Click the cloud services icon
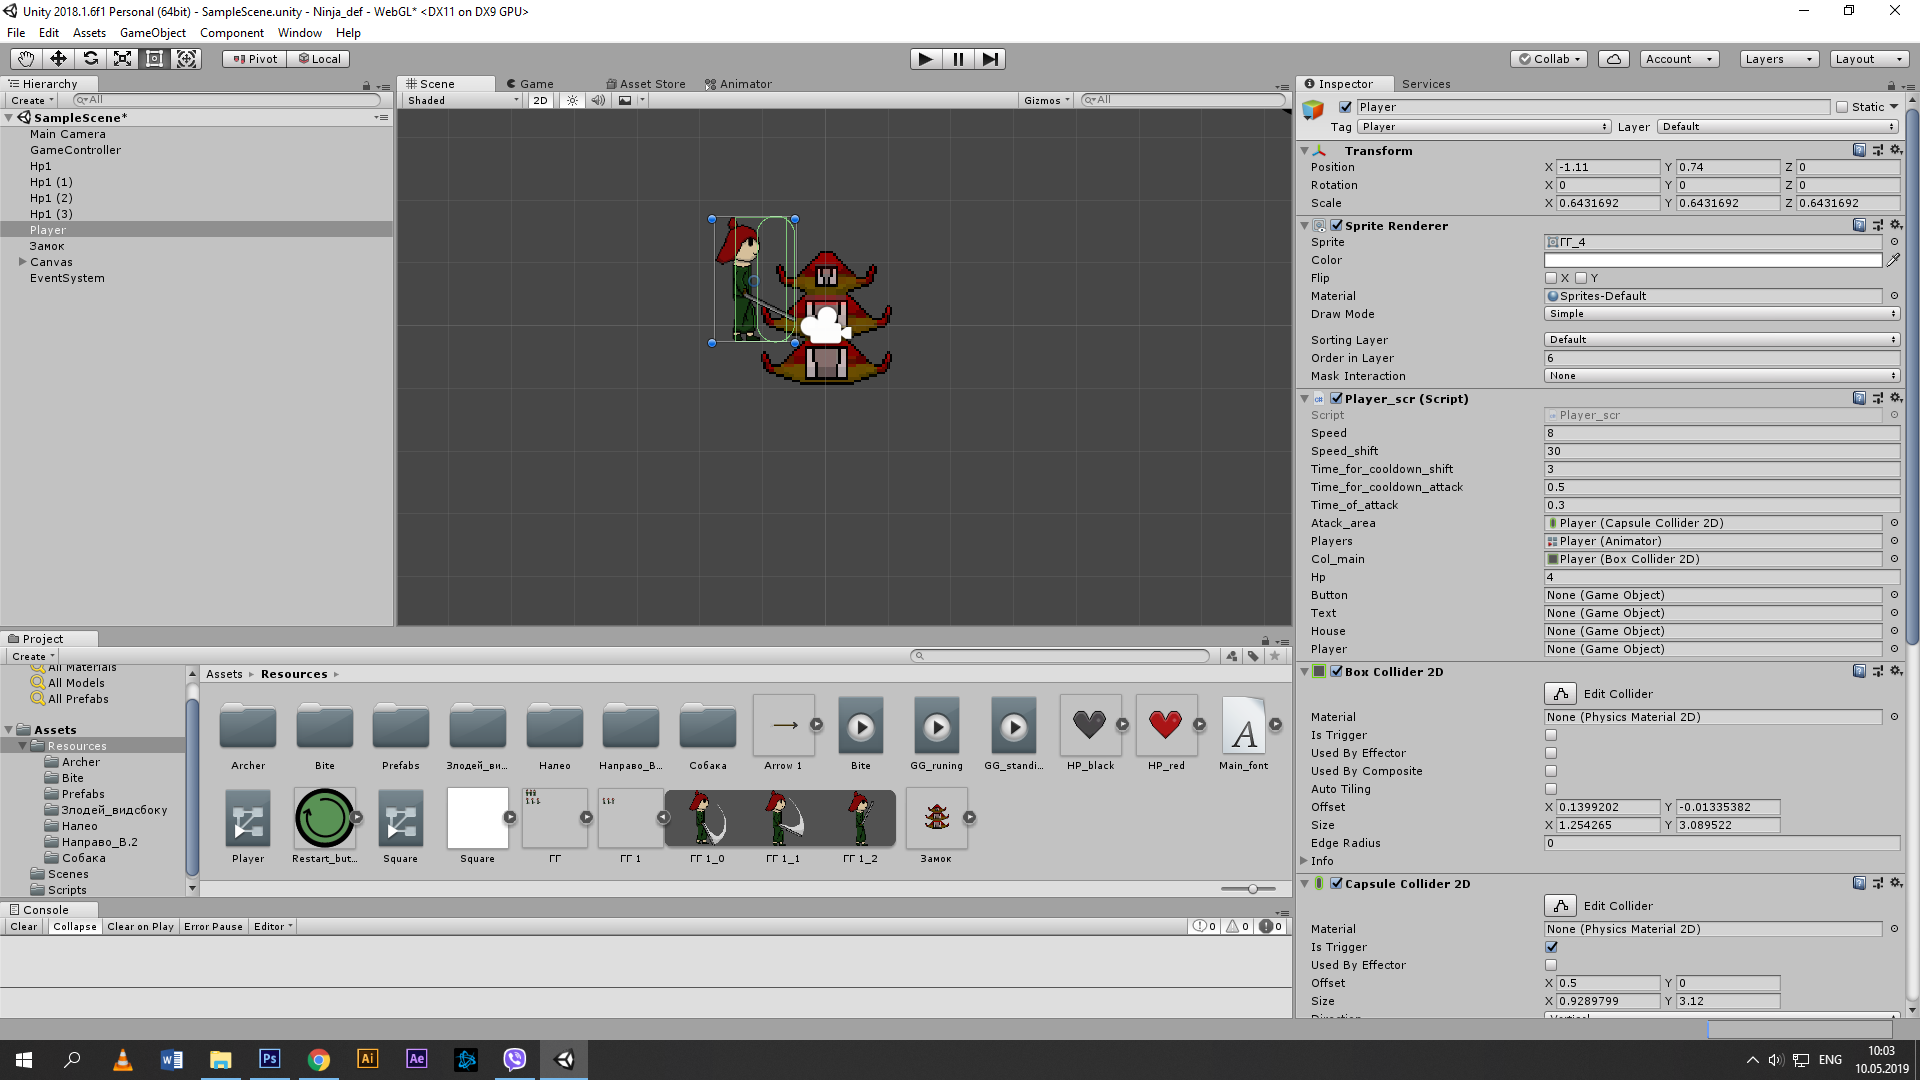 pos(1613,59)
